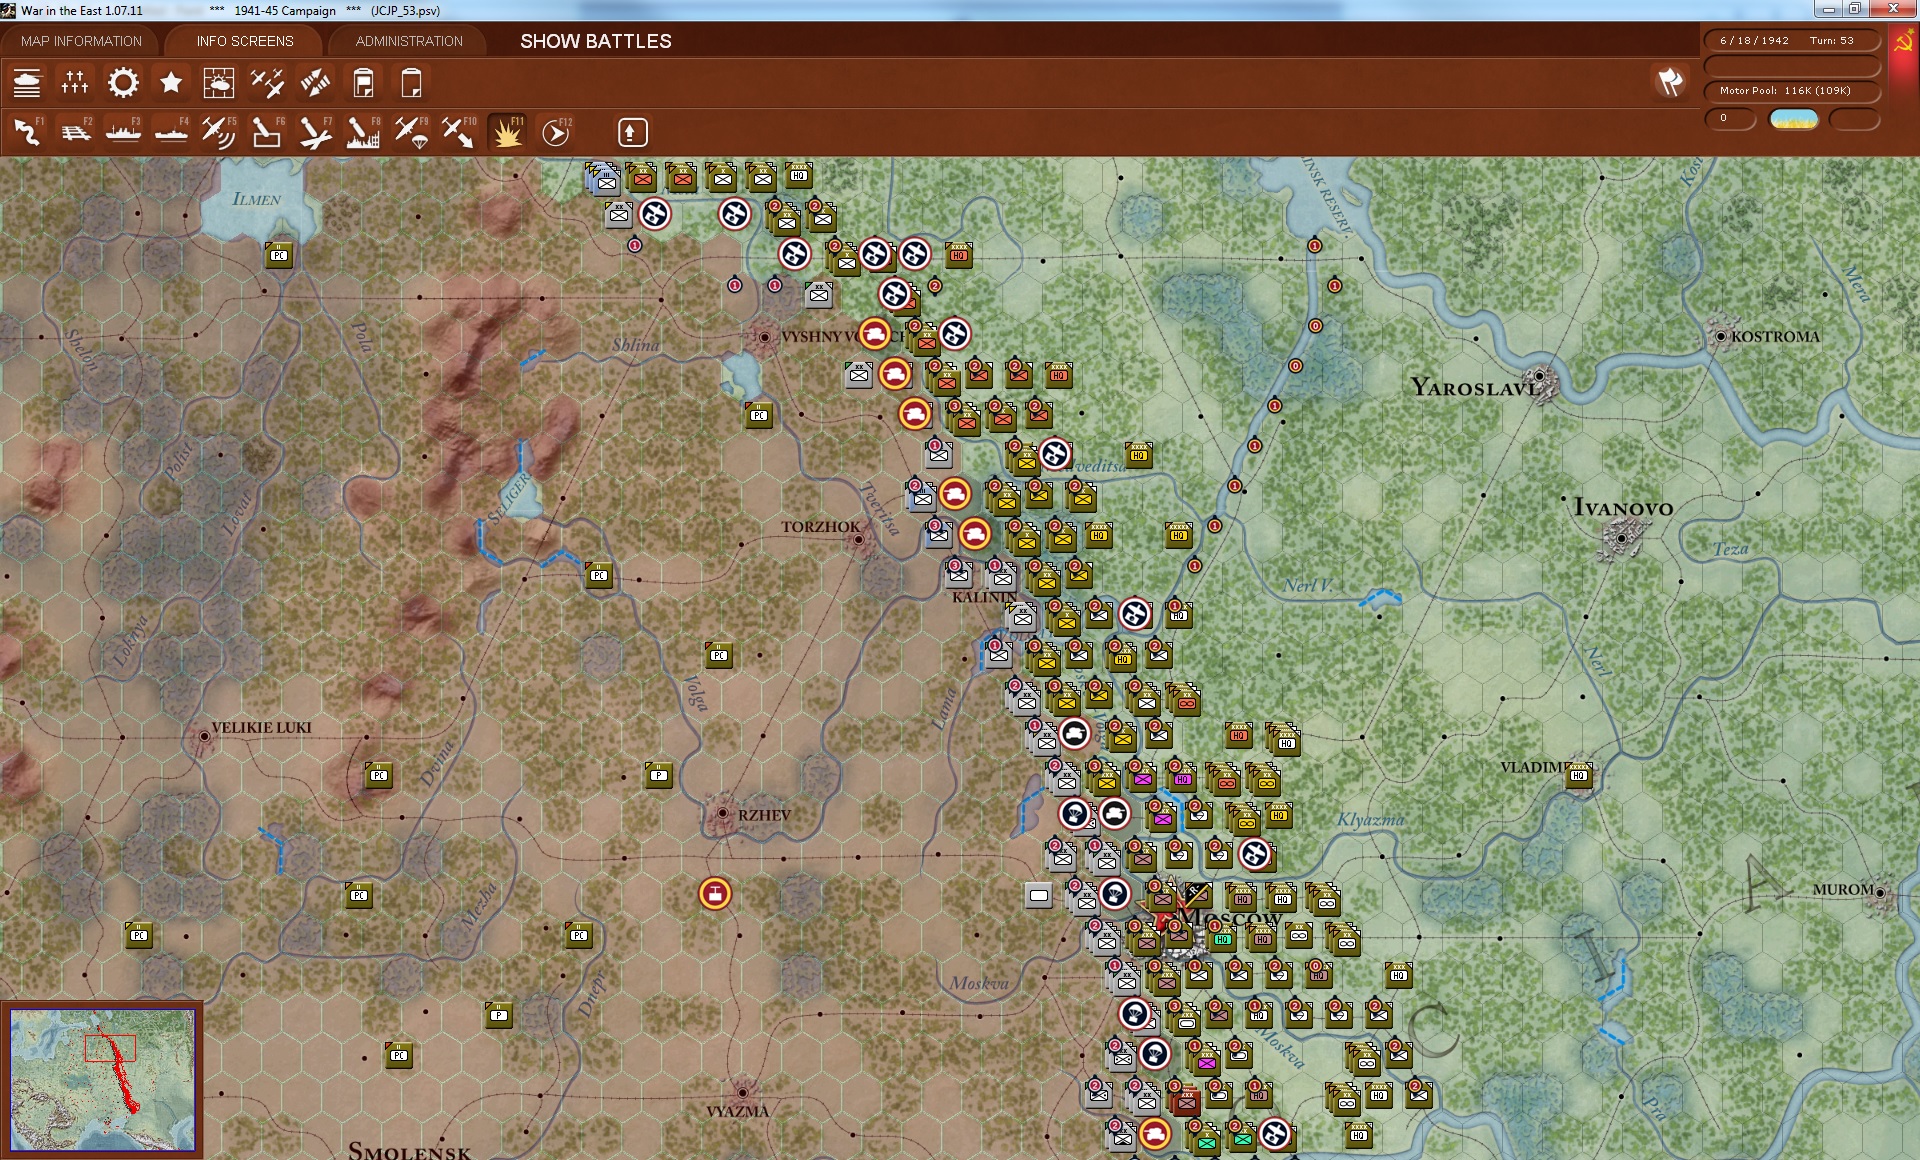
Task: Open the air doctrine planes icon
Action: tap(267, 83)
